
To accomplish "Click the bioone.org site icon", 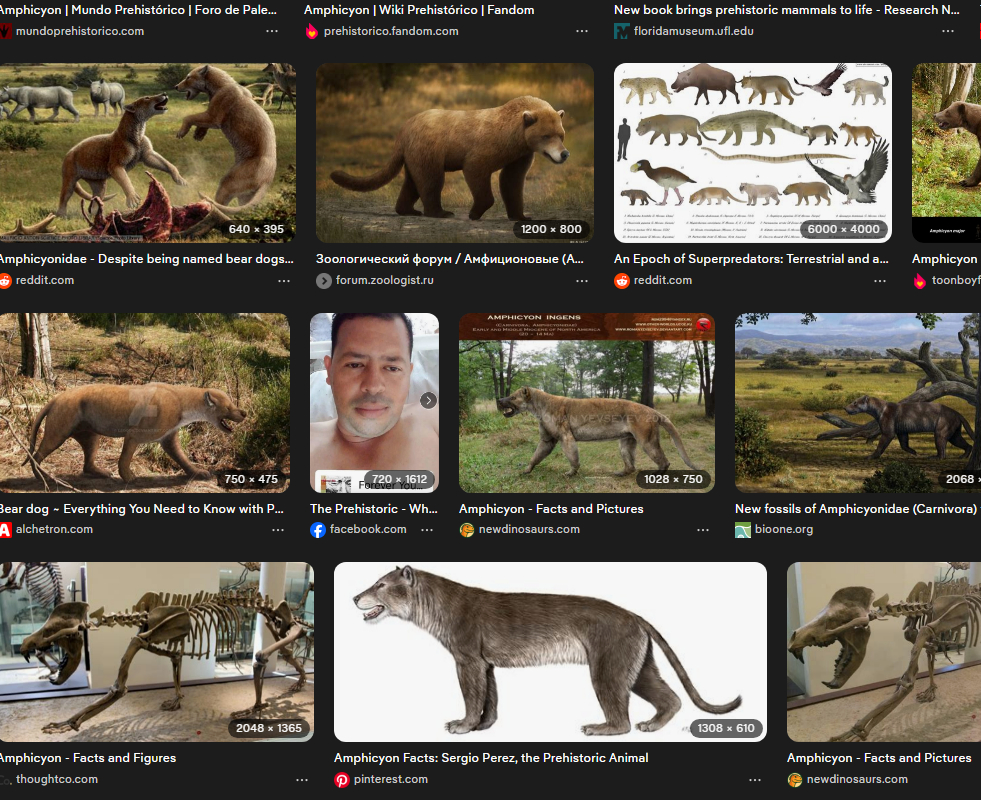I will point(743,530).
